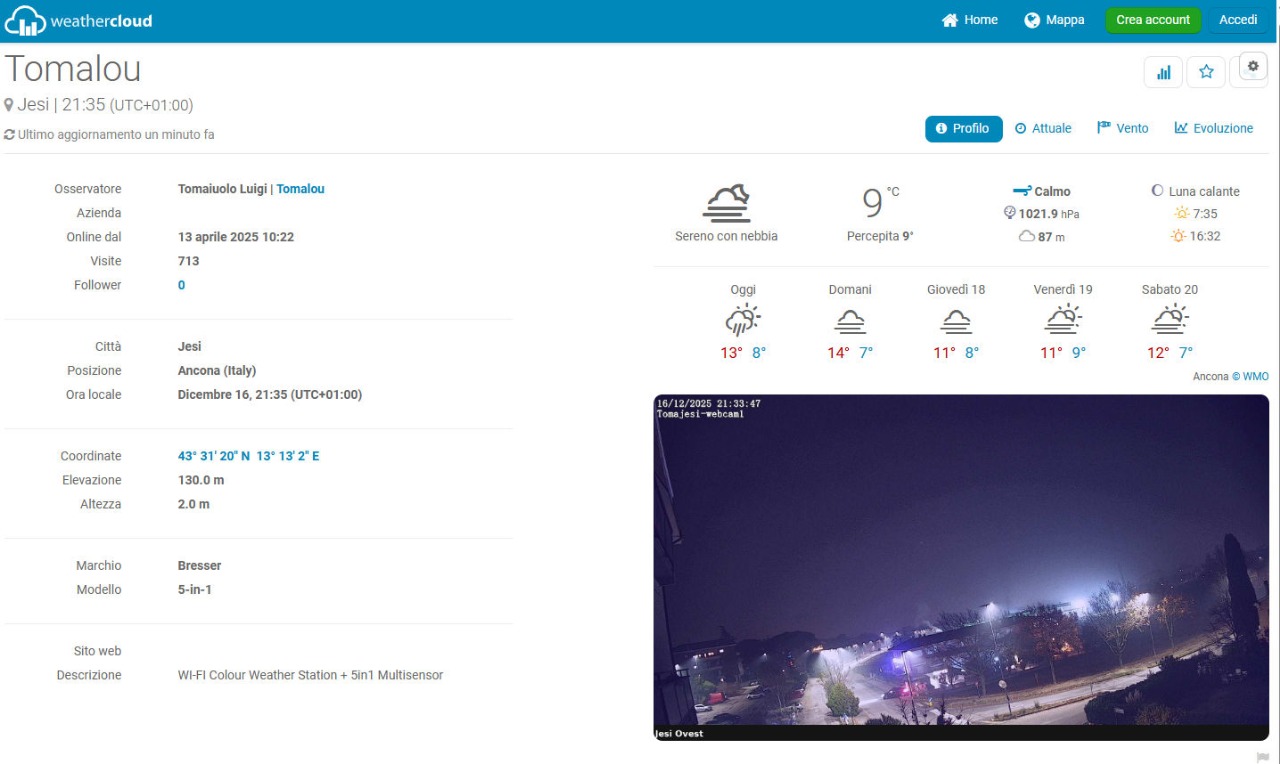
Task: Open the Tomalou observer link
Action: point(300,189)
